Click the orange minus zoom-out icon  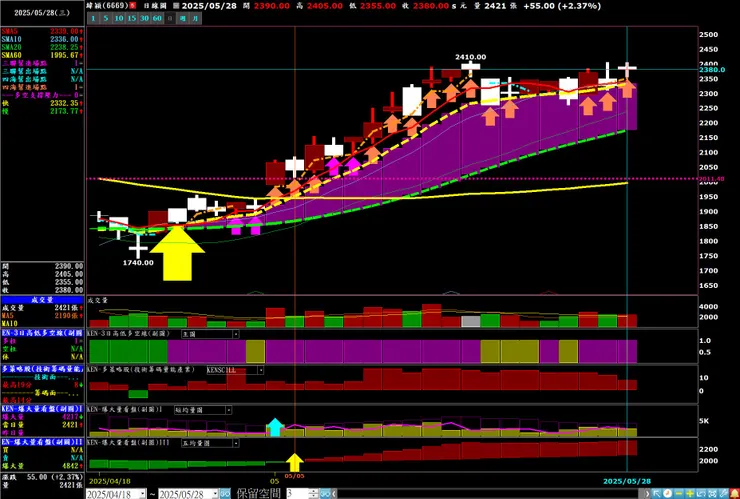pos(679,494)
